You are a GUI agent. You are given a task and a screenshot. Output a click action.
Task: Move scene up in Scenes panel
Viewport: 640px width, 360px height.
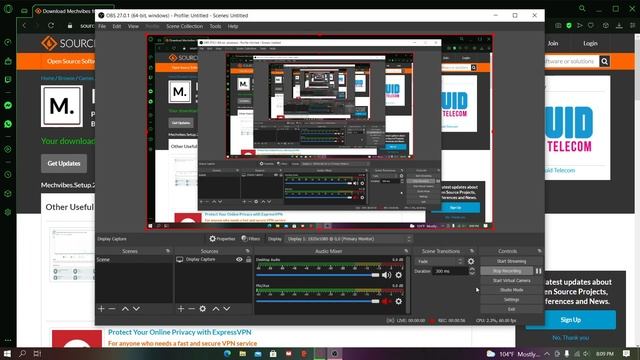tap(125, 309)
